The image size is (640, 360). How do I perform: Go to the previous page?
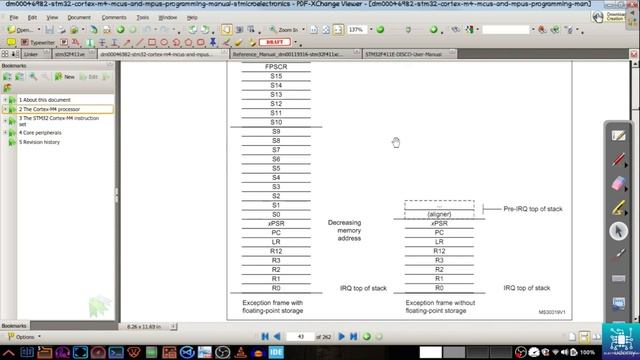point(277,336)
